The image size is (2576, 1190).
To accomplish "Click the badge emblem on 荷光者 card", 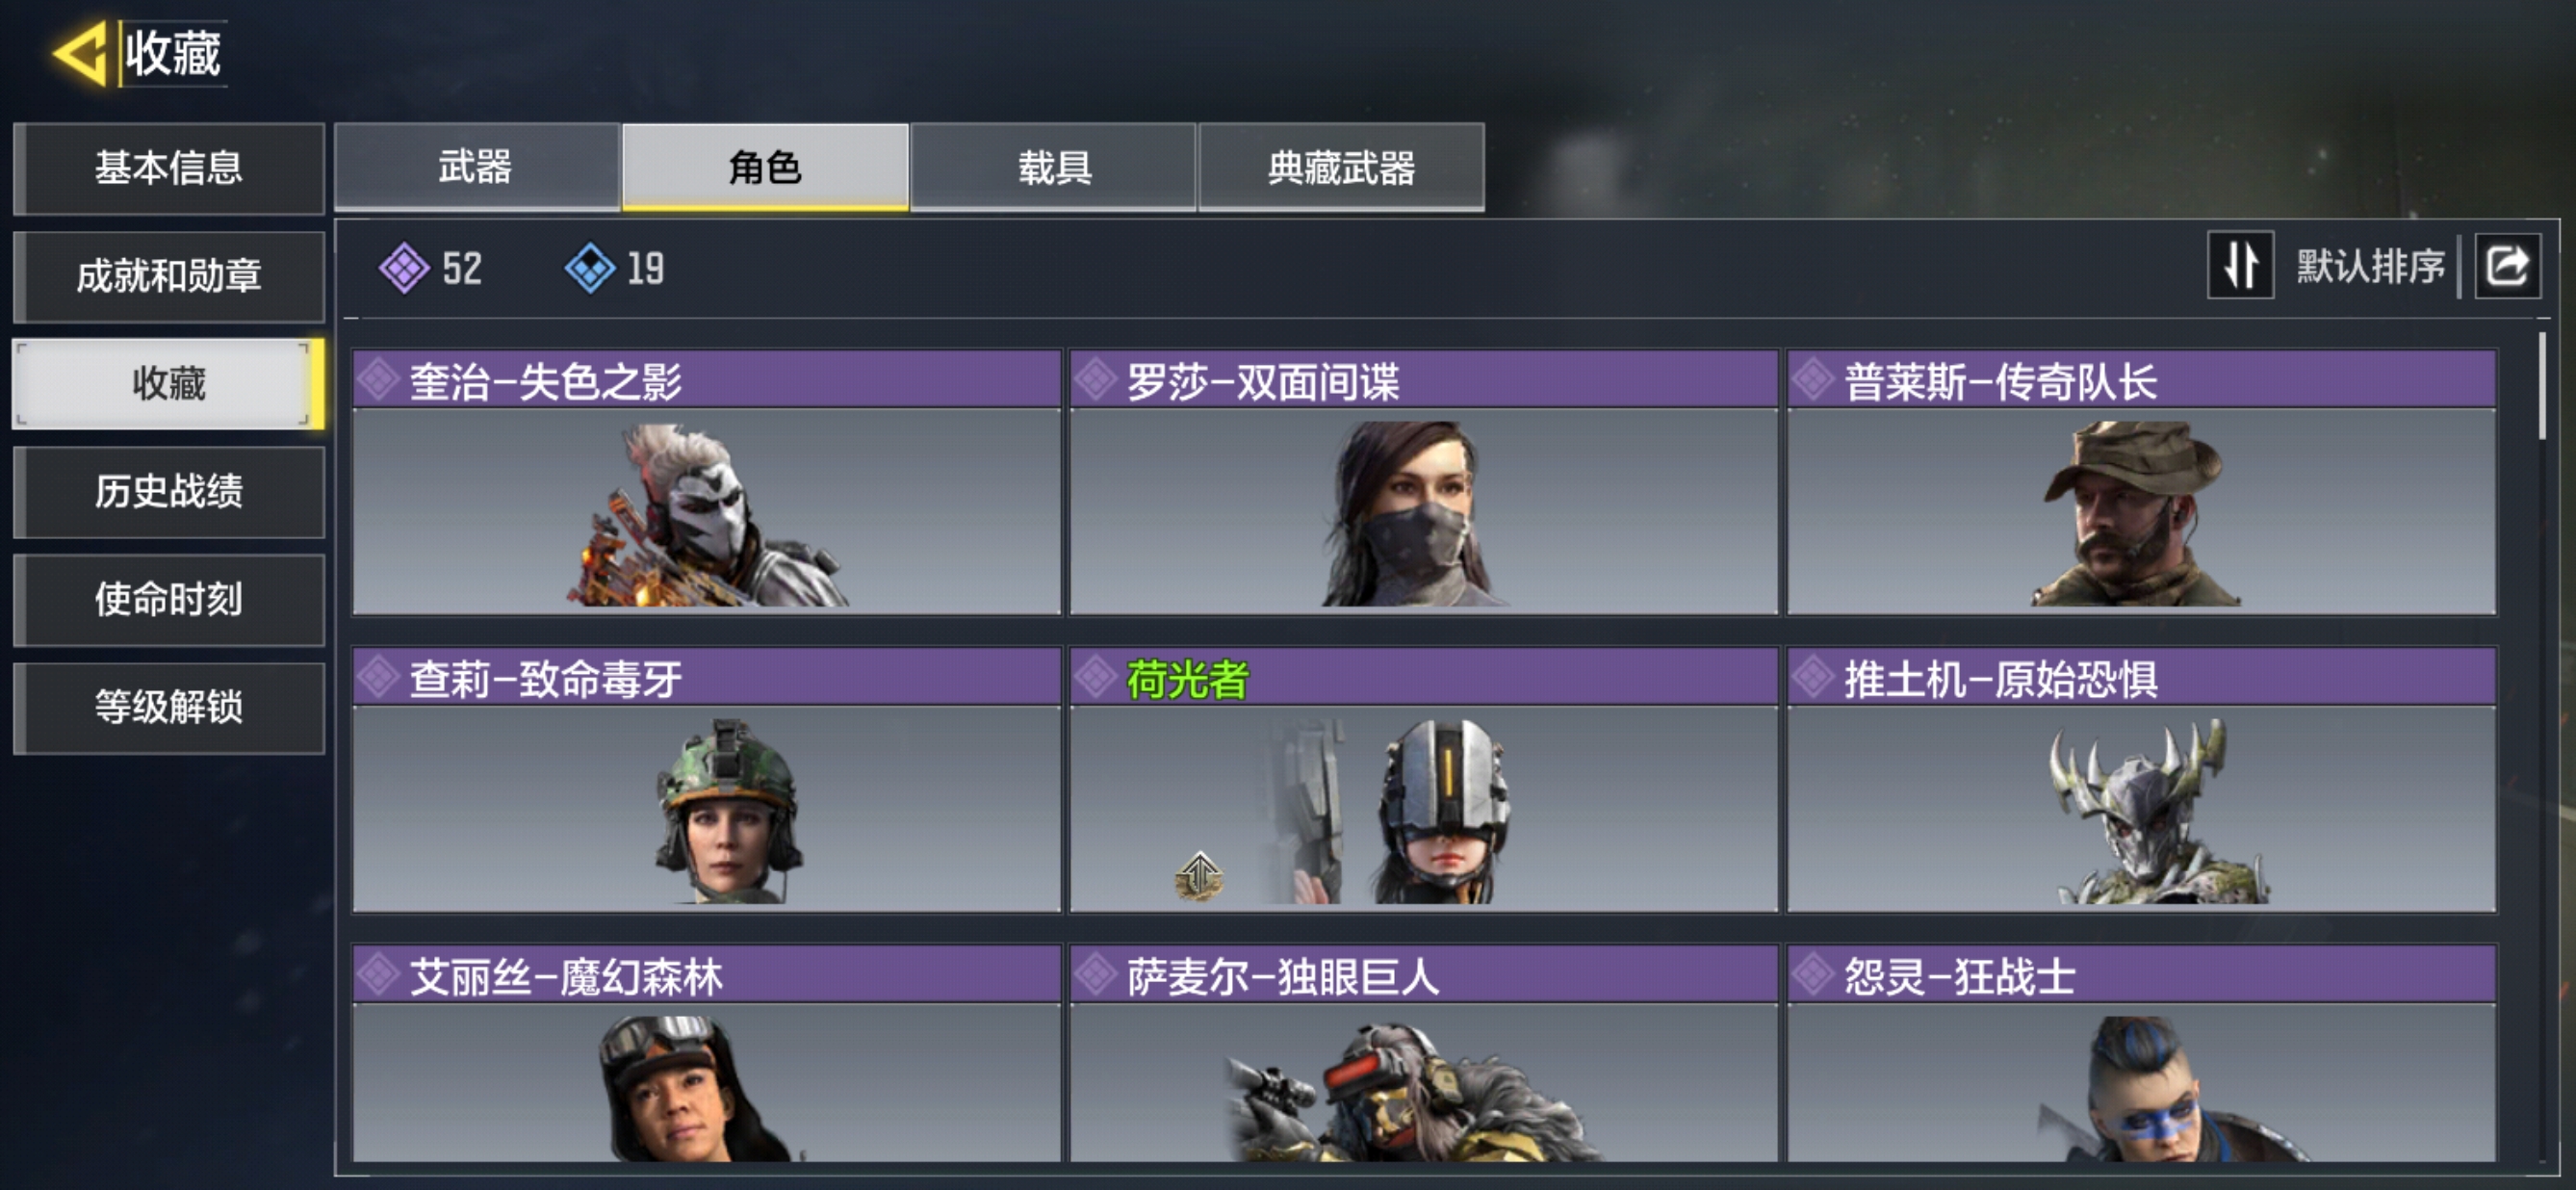I will coord(1199,876).
